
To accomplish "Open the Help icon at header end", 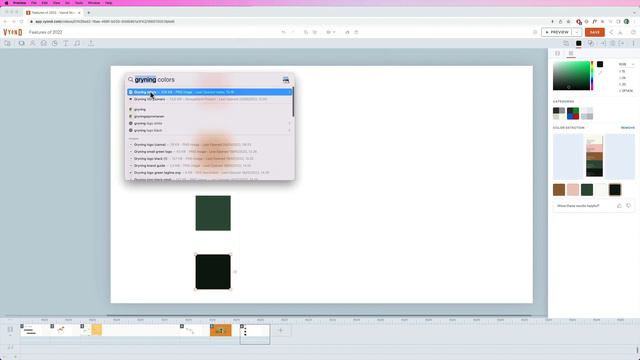I will 633,32.
